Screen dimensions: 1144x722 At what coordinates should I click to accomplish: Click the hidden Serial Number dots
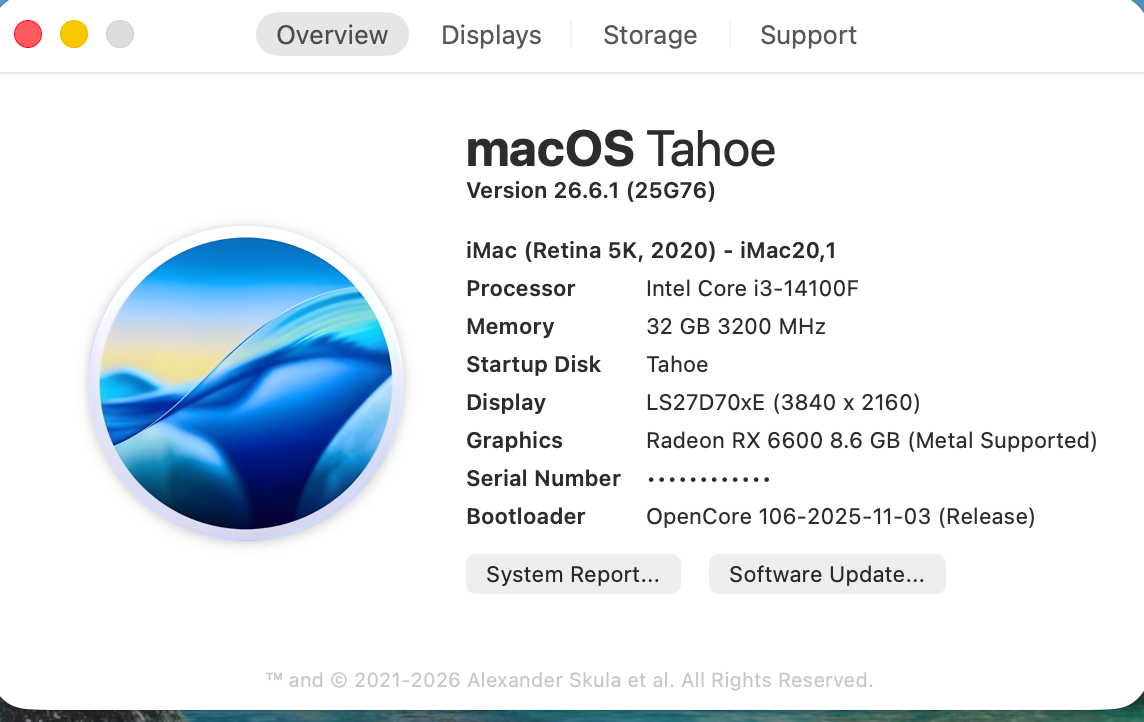coord(708,479)
